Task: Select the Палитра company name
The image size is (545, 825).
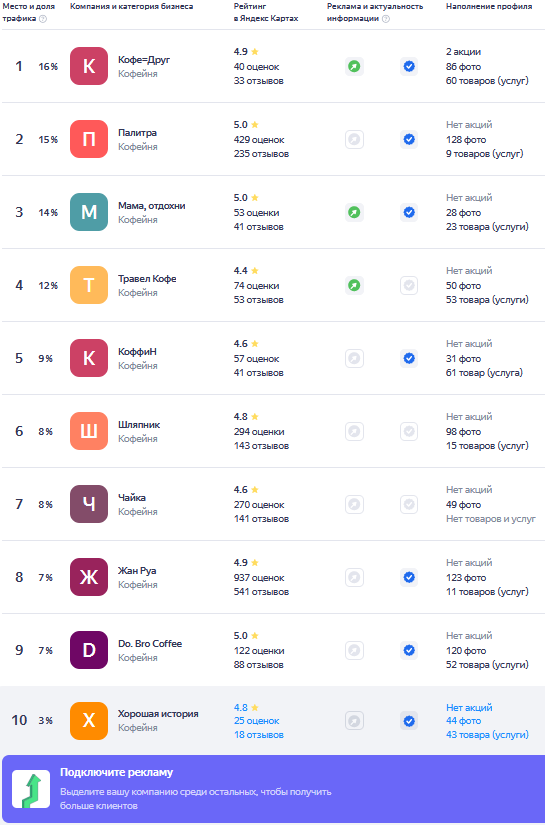Action: (137, 133)
